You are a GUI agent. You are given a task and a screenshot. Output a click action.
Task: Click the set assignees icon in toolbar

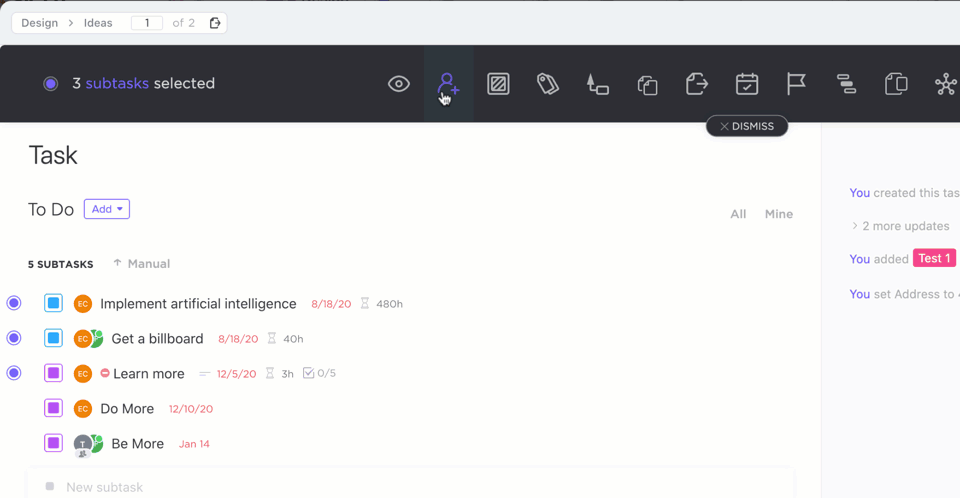tap(448, 85)
